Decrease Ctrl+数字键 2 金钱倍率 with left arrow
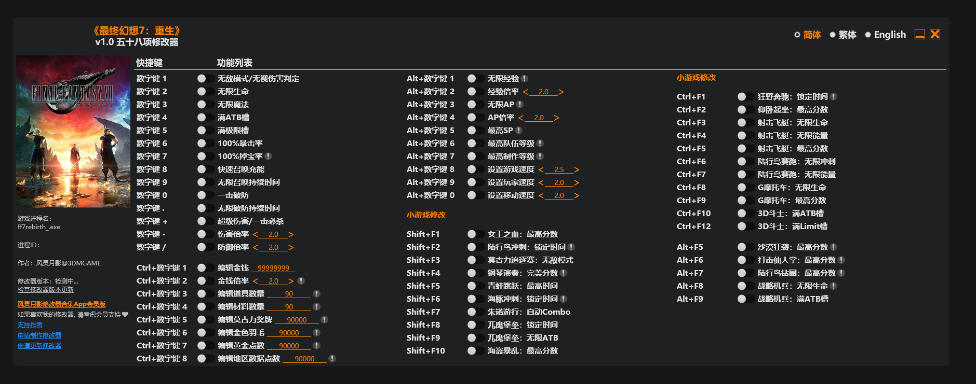This screenshot has width=976, height=384. 255,281
